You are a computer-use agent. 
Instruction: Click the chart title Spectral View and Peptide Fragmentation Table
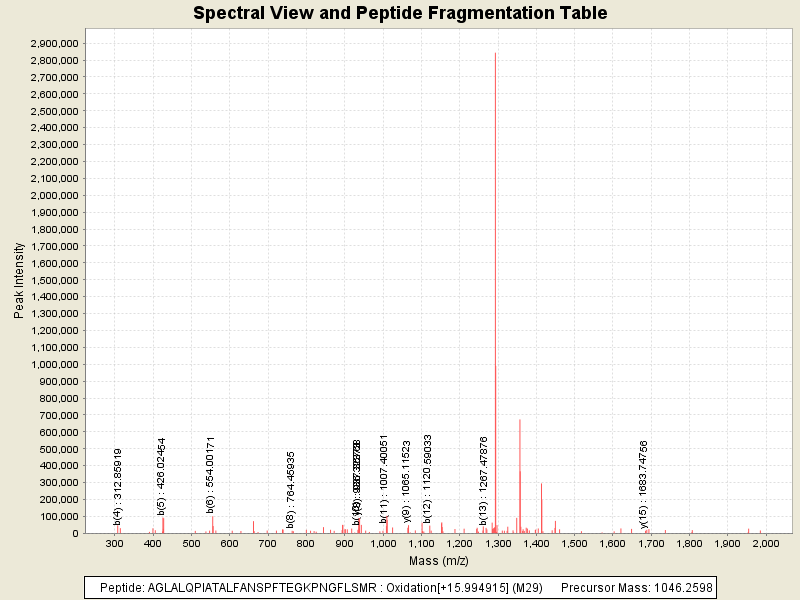[x=400, y=13]
